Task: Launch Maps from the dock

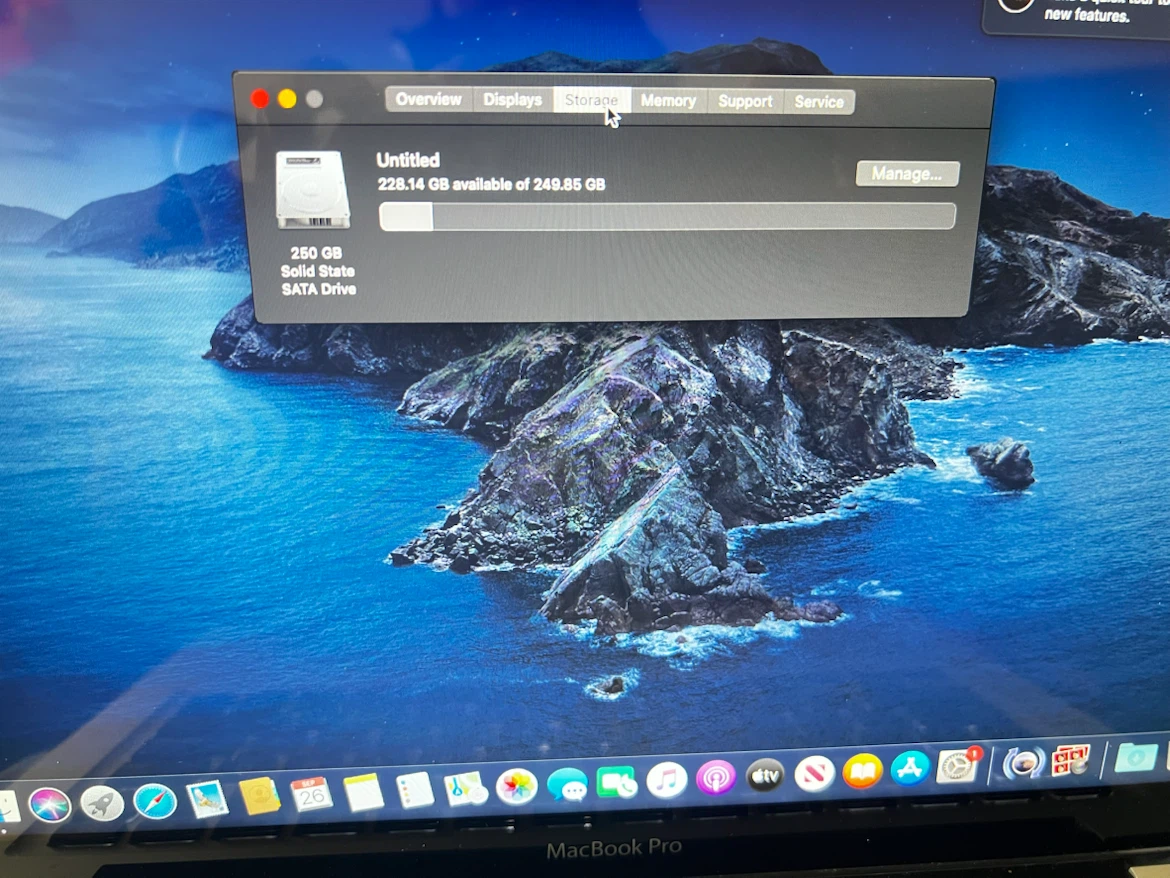Action: coord(466,789)
